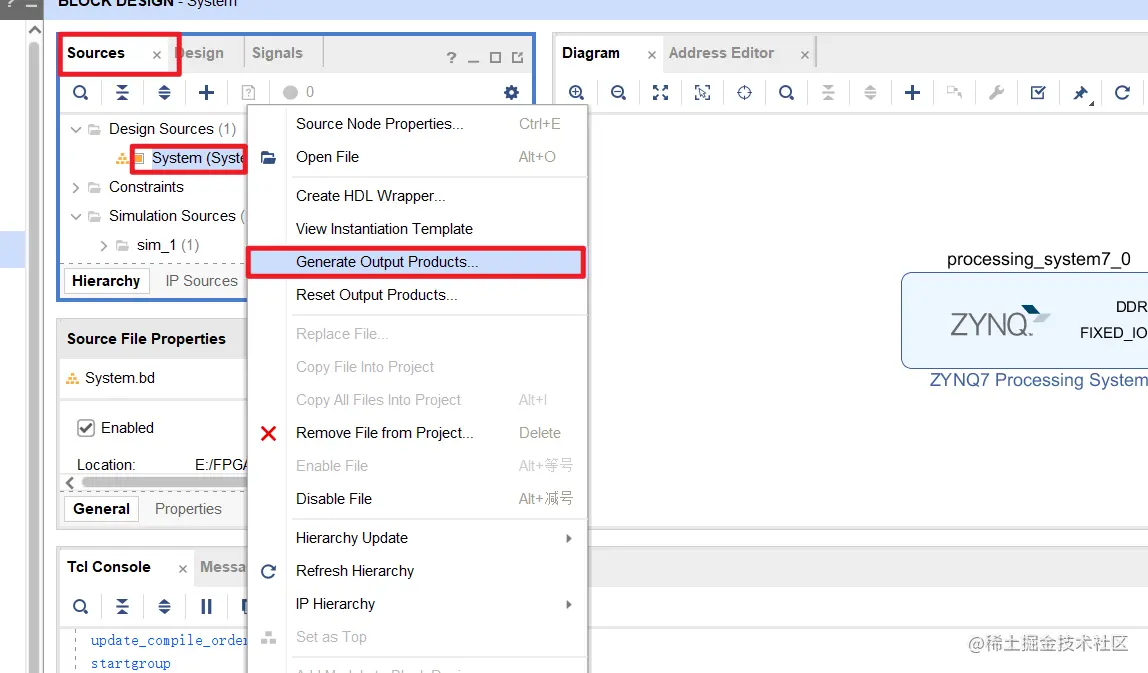
Task: Open the Hierarchy Update submenu
Action: coord(417,538)
